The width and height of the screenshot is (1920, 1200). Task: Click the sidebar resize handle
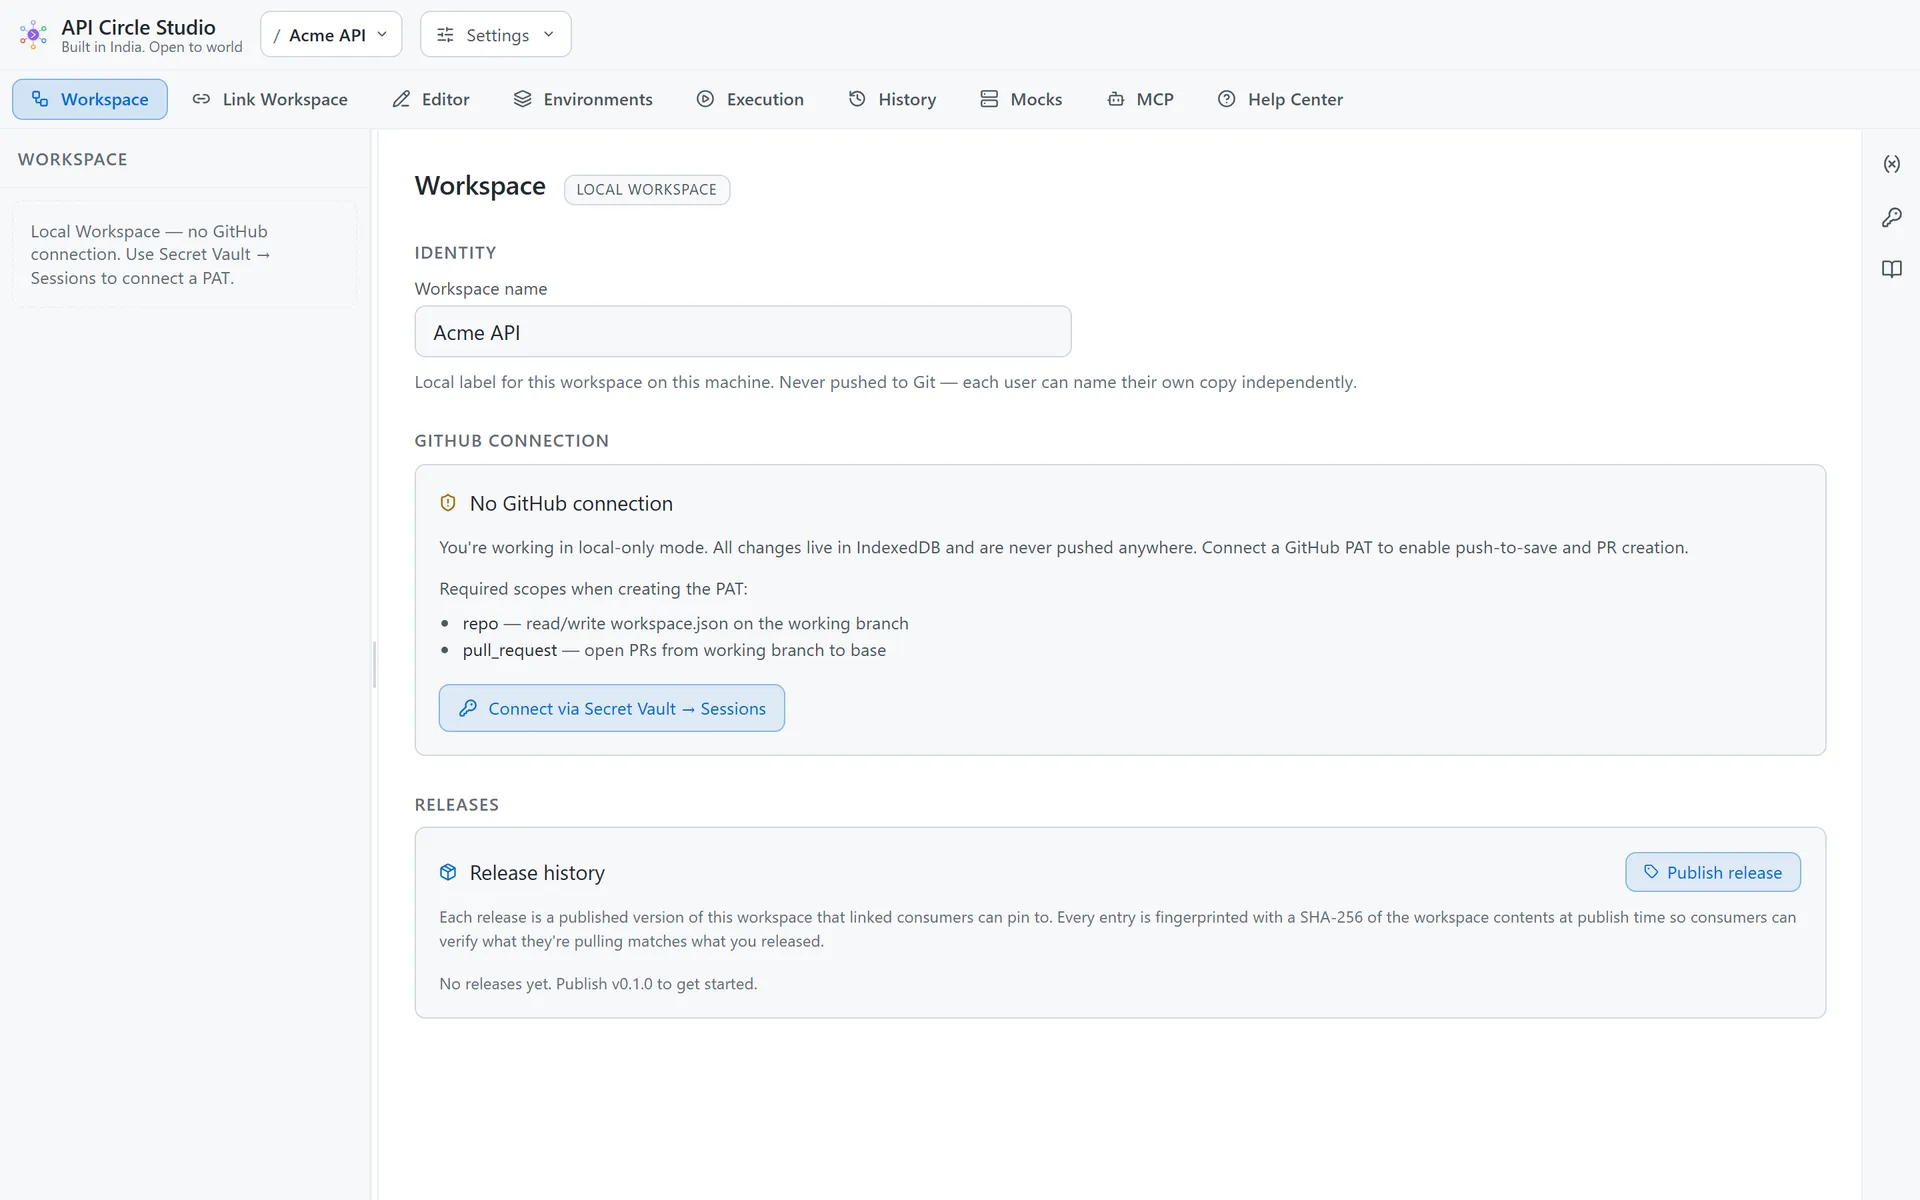click(375, 665)
